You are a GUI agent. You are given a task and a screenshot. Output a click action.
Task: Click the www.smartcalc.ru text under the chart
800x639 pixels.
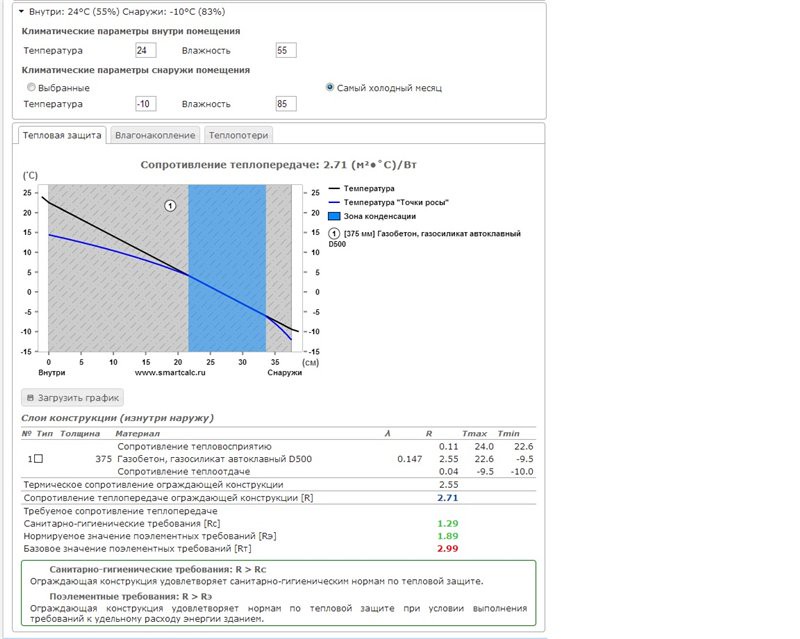(x=170, y=373)
